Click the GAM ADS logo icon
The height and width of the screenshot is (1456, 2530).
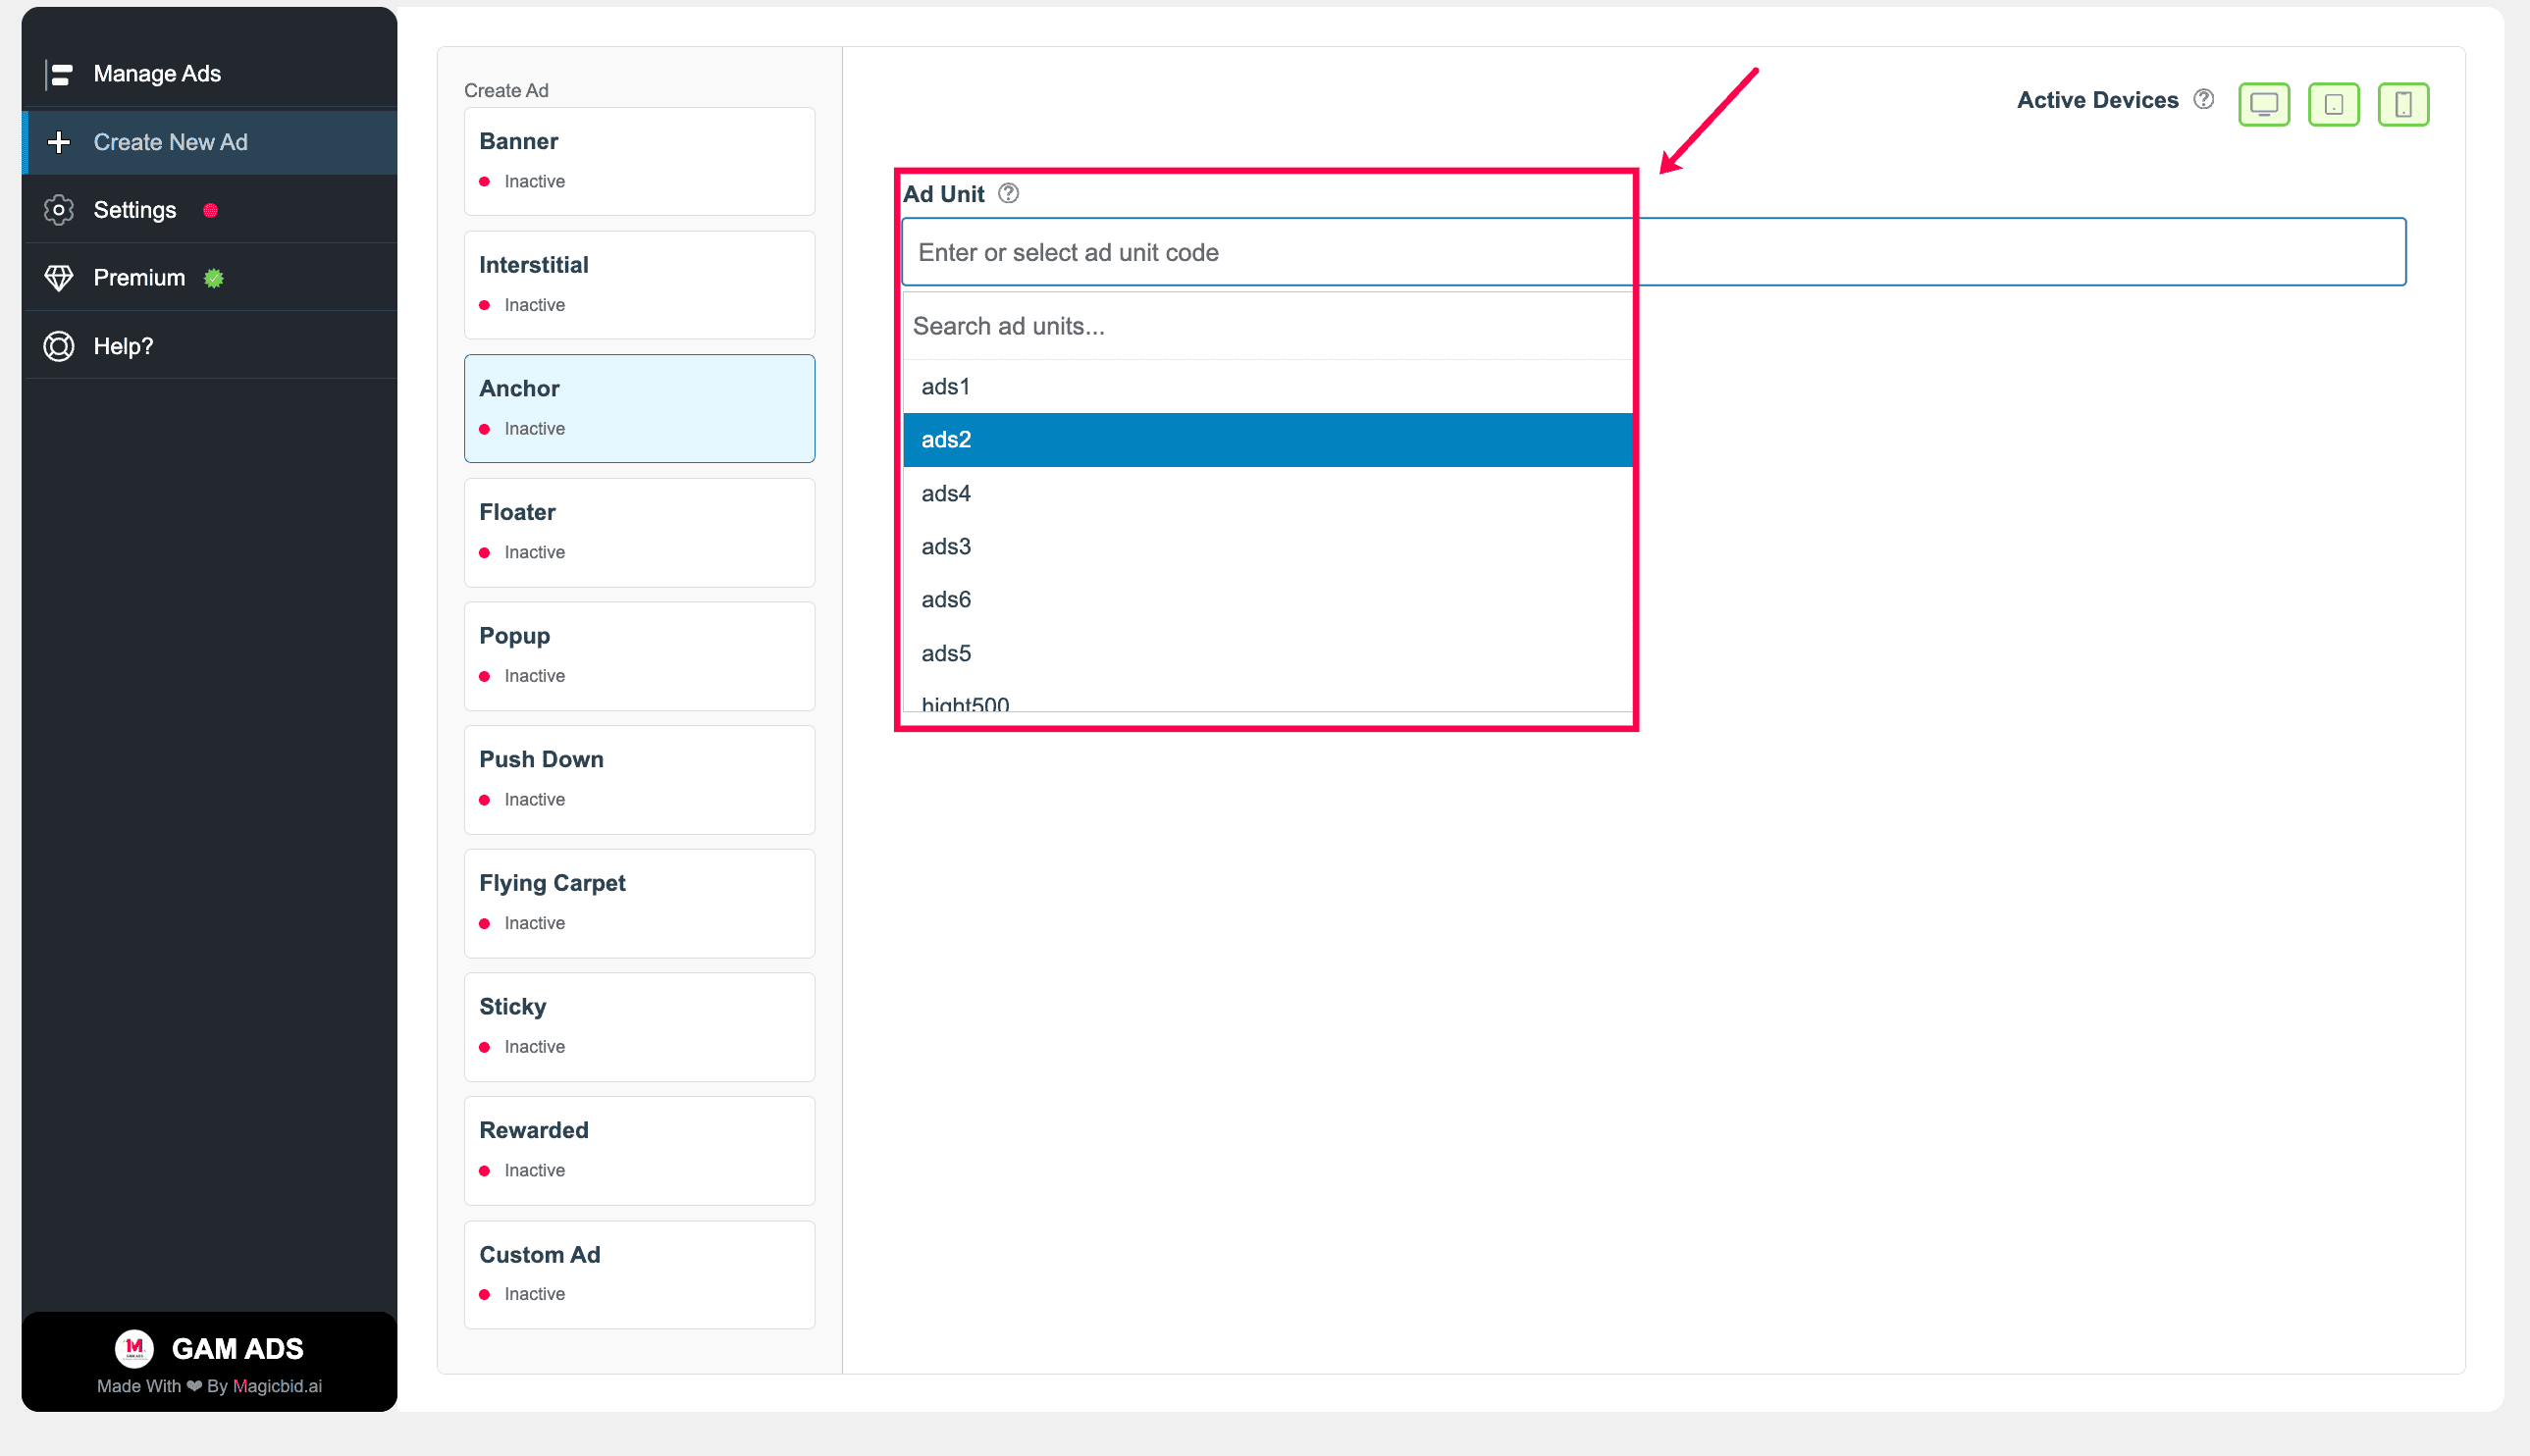pyautogui.click(x=134, y=1347)
